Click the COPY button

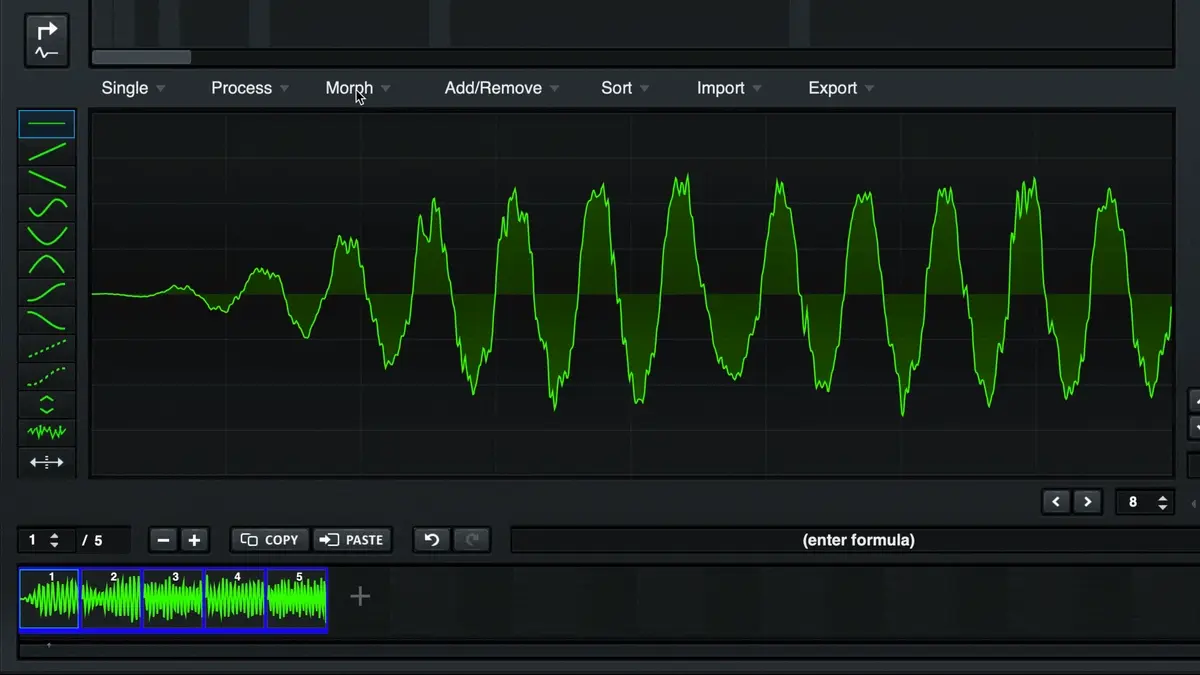(x=270, y=540)
